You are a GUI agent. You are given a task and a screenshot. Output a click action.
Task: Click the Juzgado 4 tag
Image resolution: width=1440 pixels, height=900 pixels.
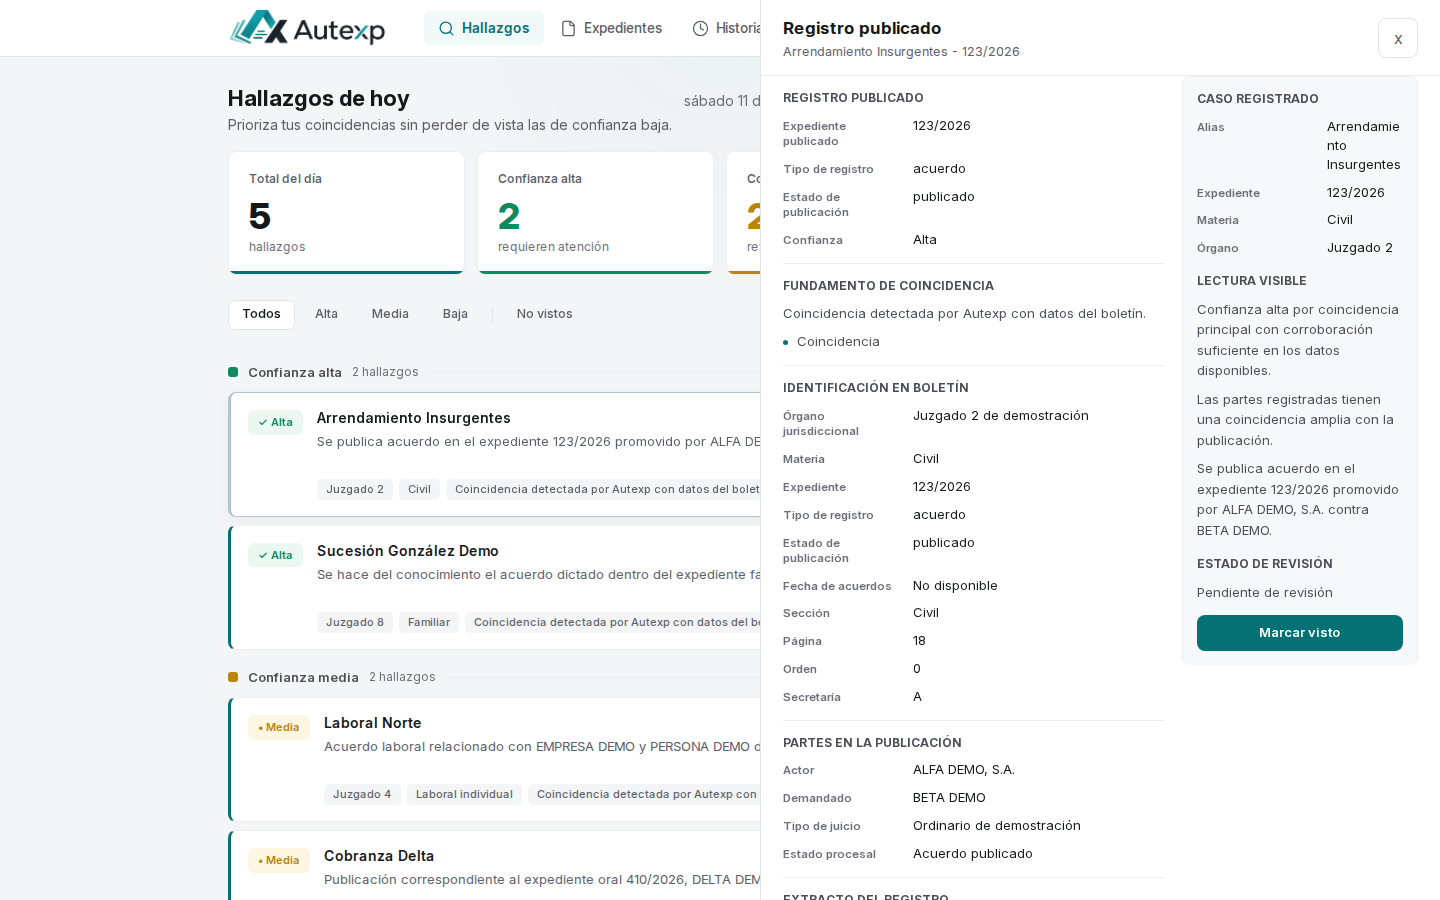362,794
